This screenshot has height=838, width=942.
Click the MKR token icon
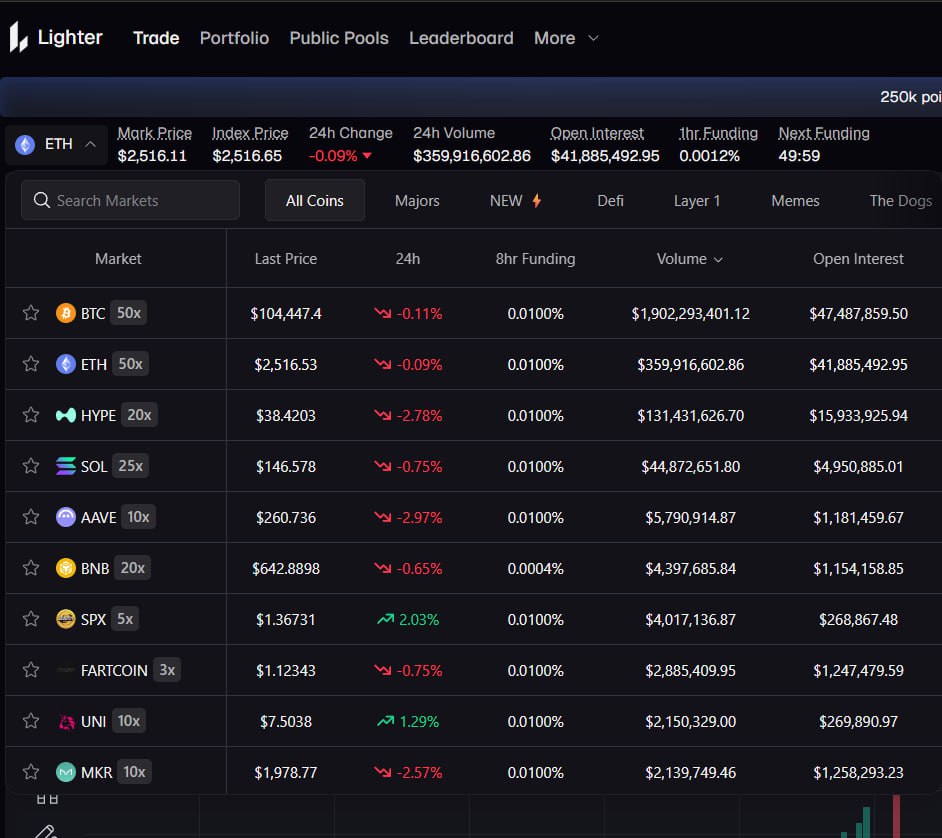click(x=65, y=773)
